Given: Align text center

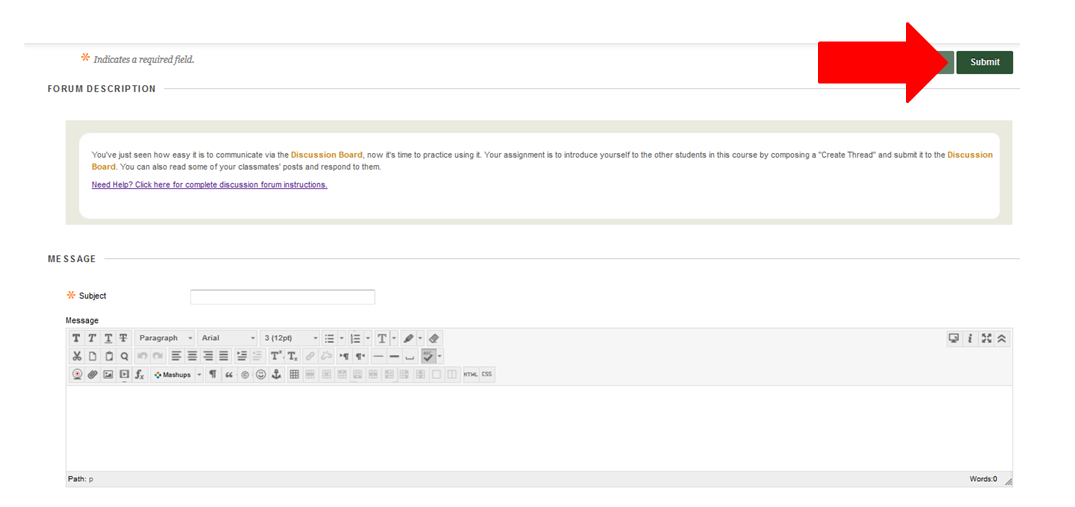Looking at the screenshot, I should pyautogui.click(x=192, y=356).
